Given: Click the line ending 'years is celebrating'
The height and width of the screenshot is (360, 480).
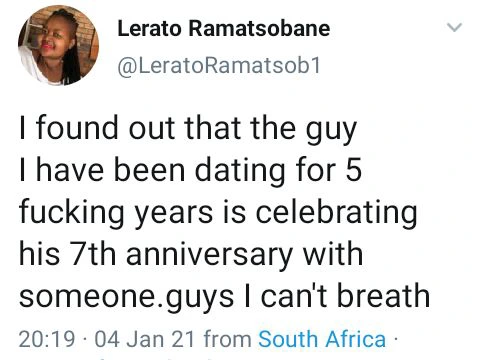Looking at the screenshot, I should click(218, 213).
